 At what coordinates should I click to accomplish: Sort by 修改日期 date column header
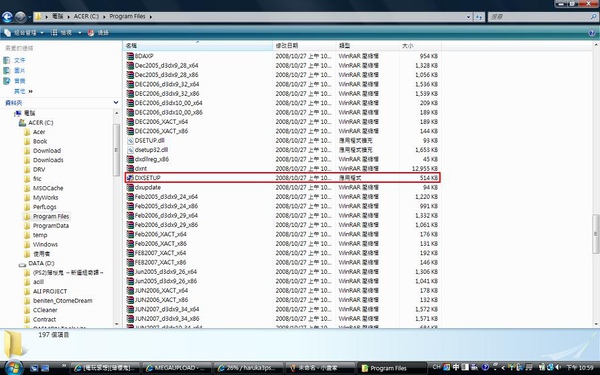(305, 46)
